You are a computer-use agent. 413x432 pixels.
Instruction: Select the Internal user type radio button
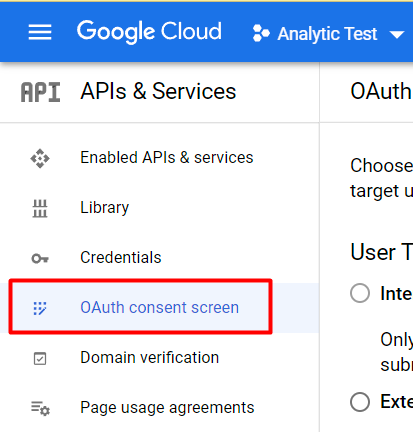point(360,293)
